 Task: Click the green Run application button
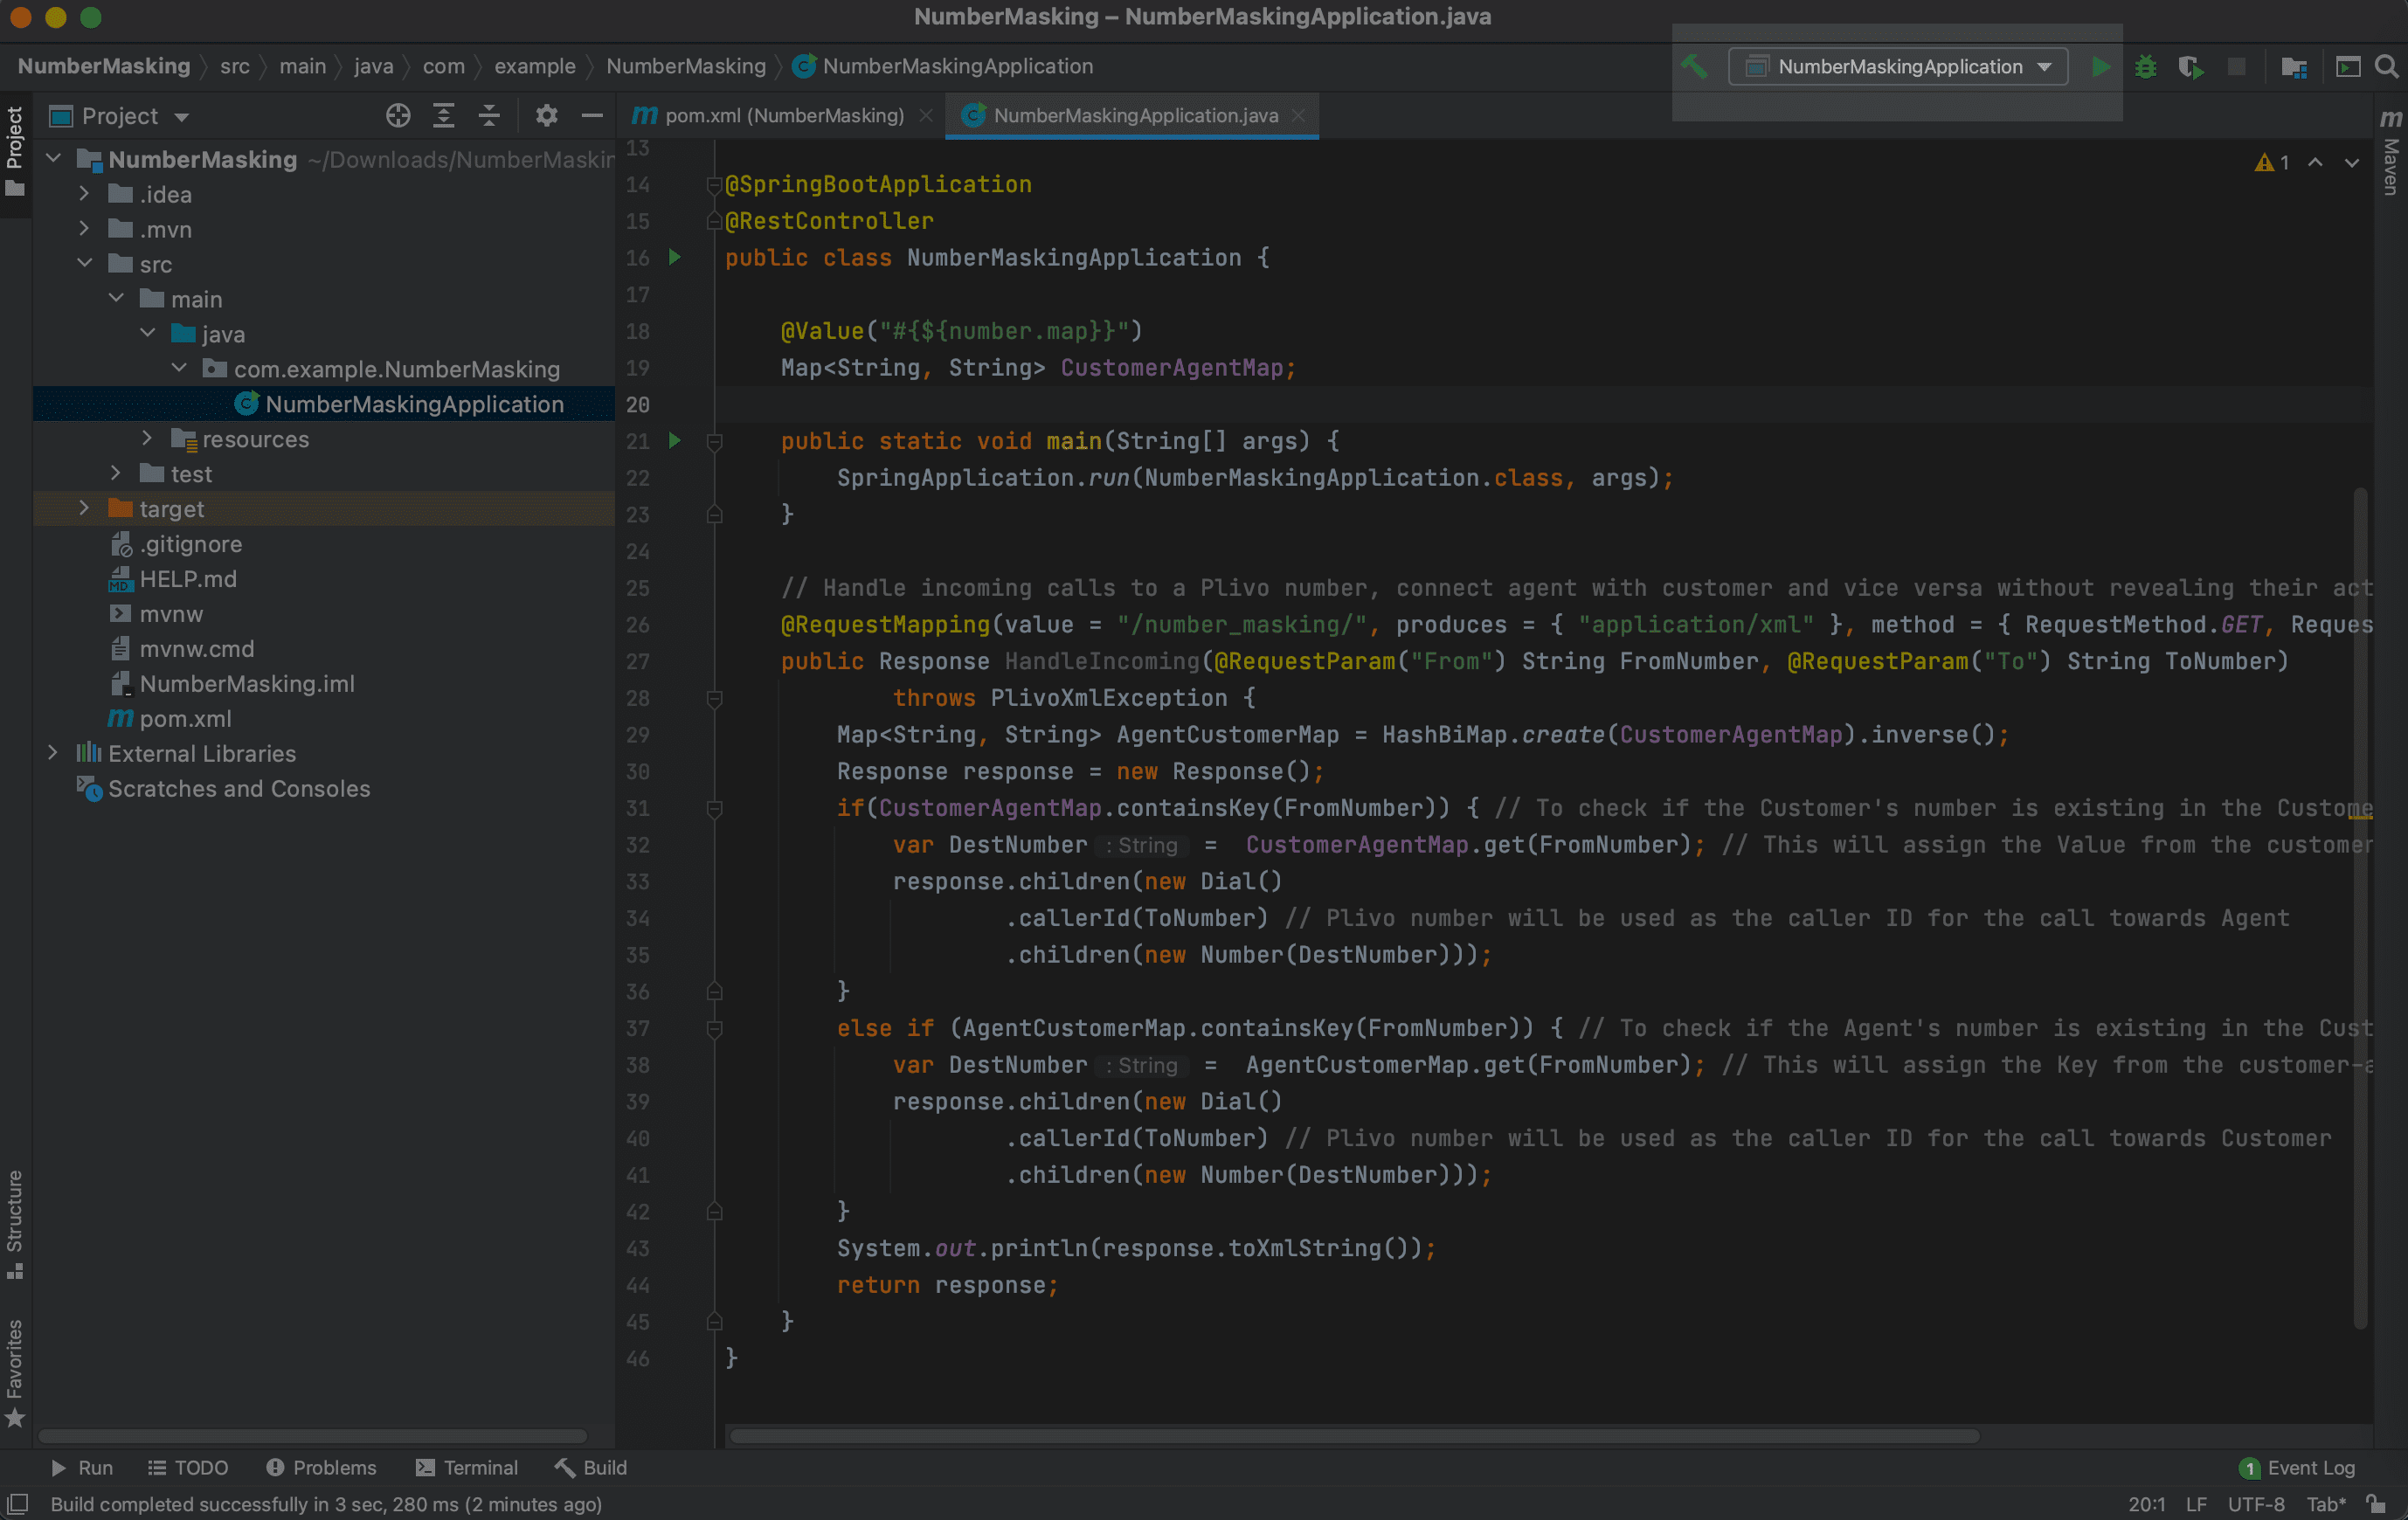2100,67
